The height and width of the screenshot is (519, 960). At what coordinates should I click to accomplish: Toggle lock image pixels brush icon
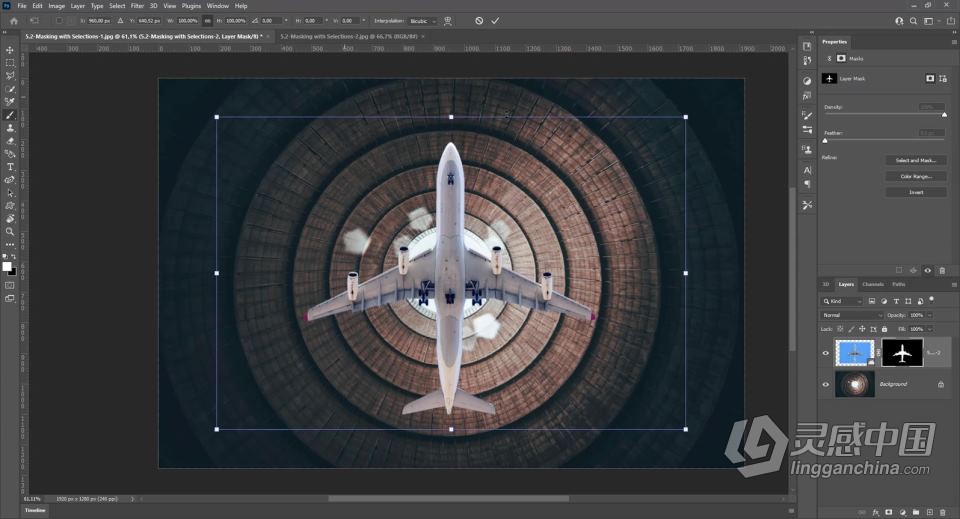(851, 329)
